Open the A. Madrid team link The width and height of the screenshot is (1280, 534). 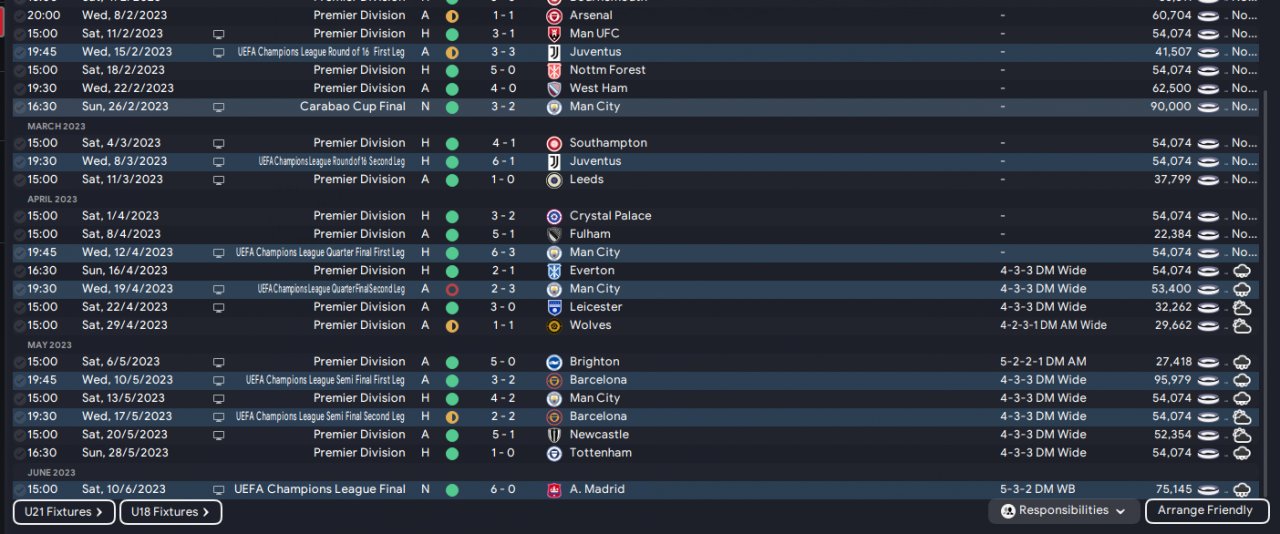click(x=597, y=490)
